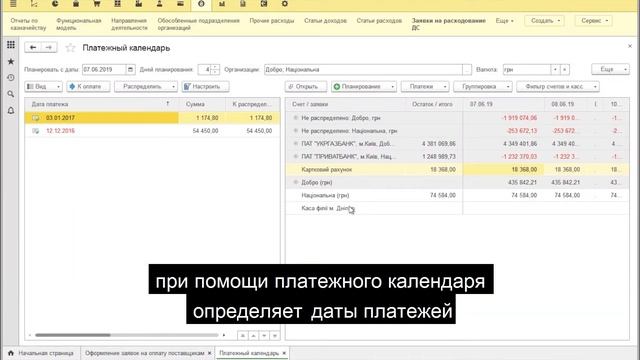Open the Создать dropdown in top panel
This screenshot has height=360, width=640.
(544, 20)
